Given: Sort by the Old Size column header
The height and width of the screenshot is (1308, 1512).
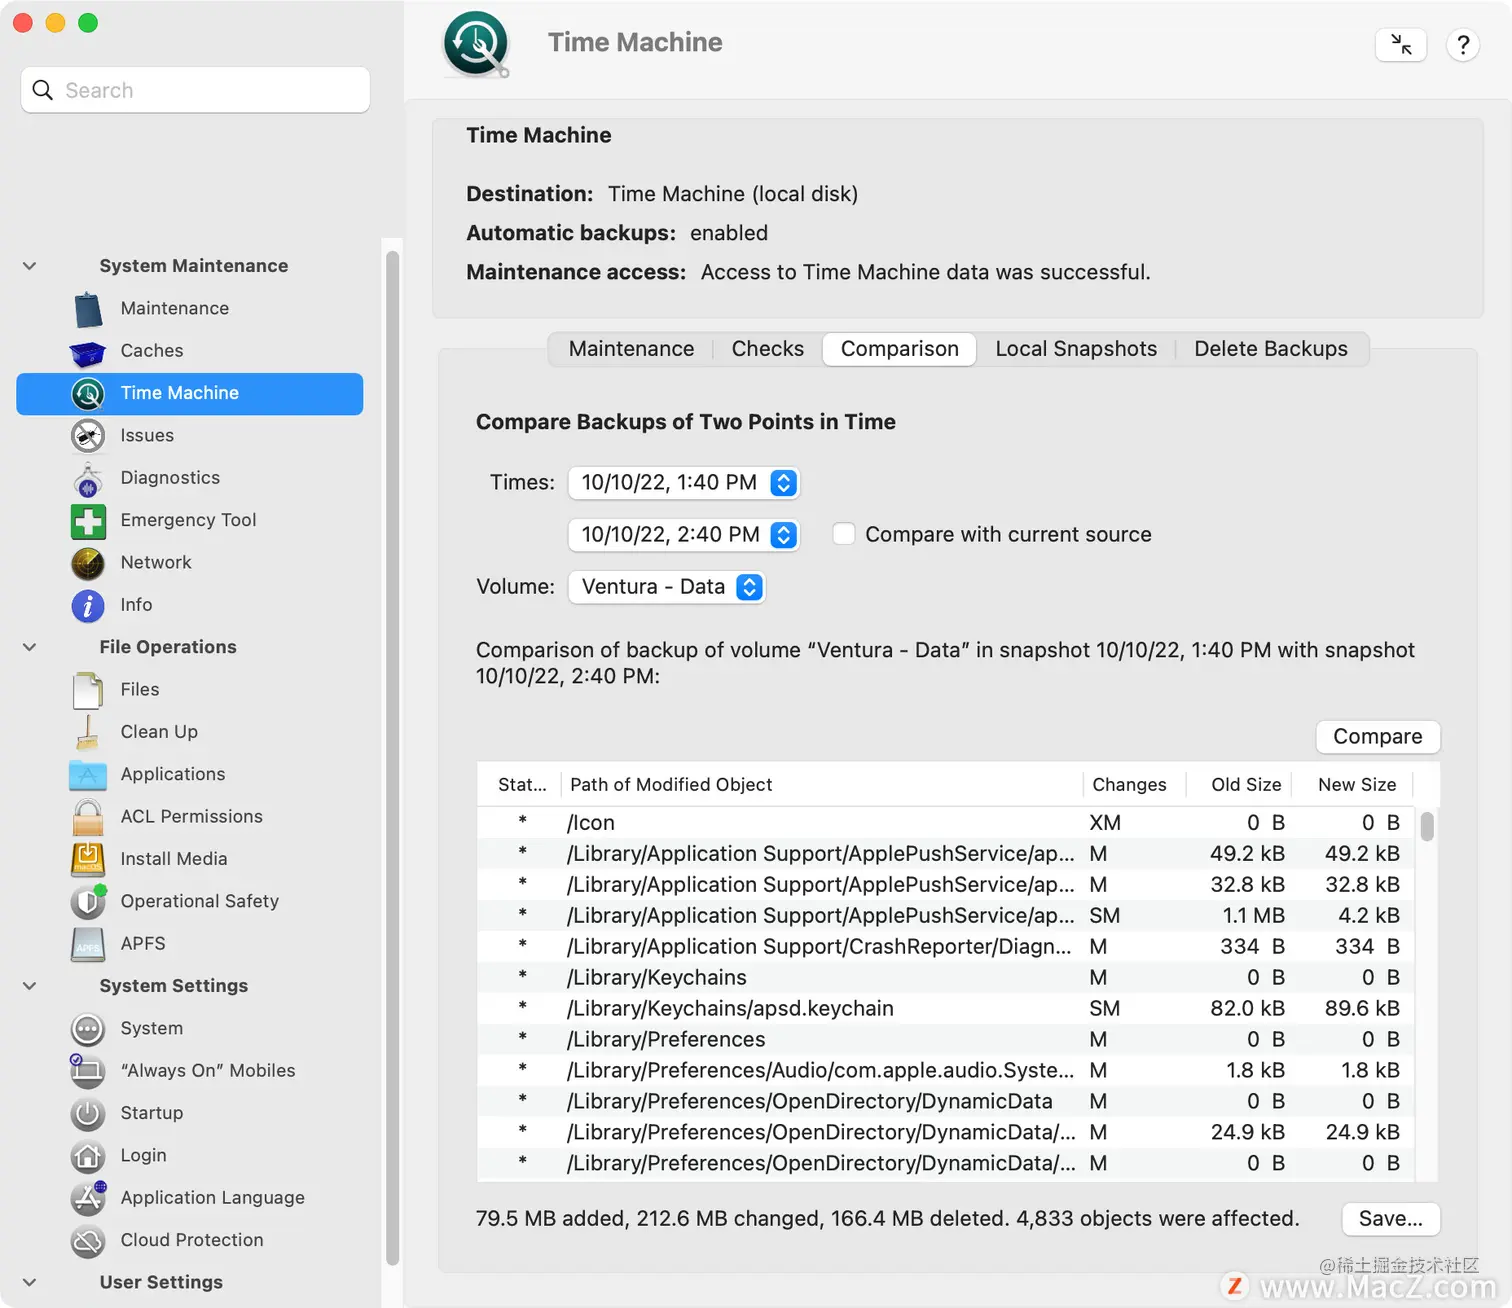Looking at the screenshot, I should tap(1239, 785).
